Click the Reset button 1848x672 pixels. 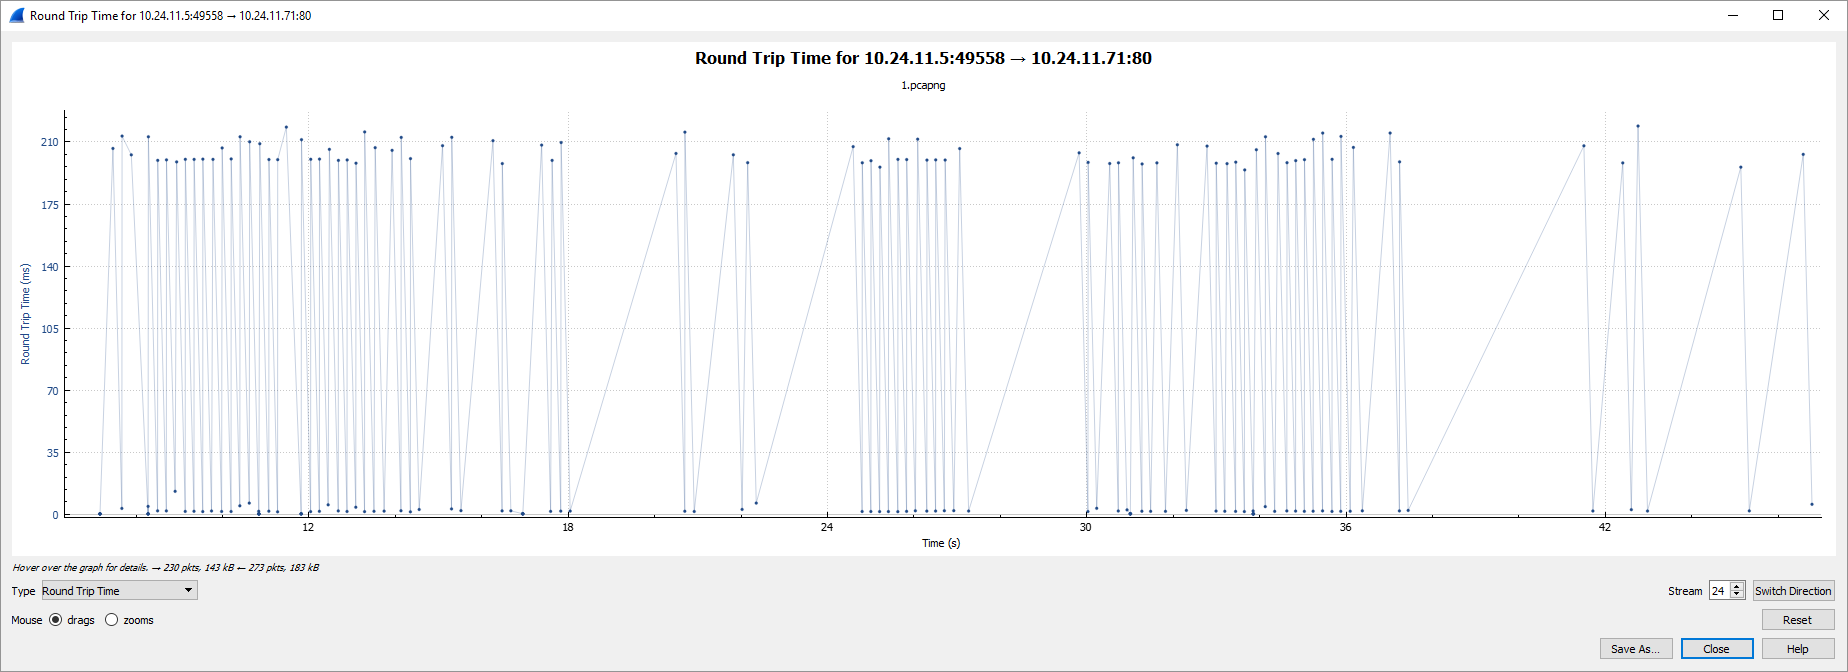[x=1797, y=620]
